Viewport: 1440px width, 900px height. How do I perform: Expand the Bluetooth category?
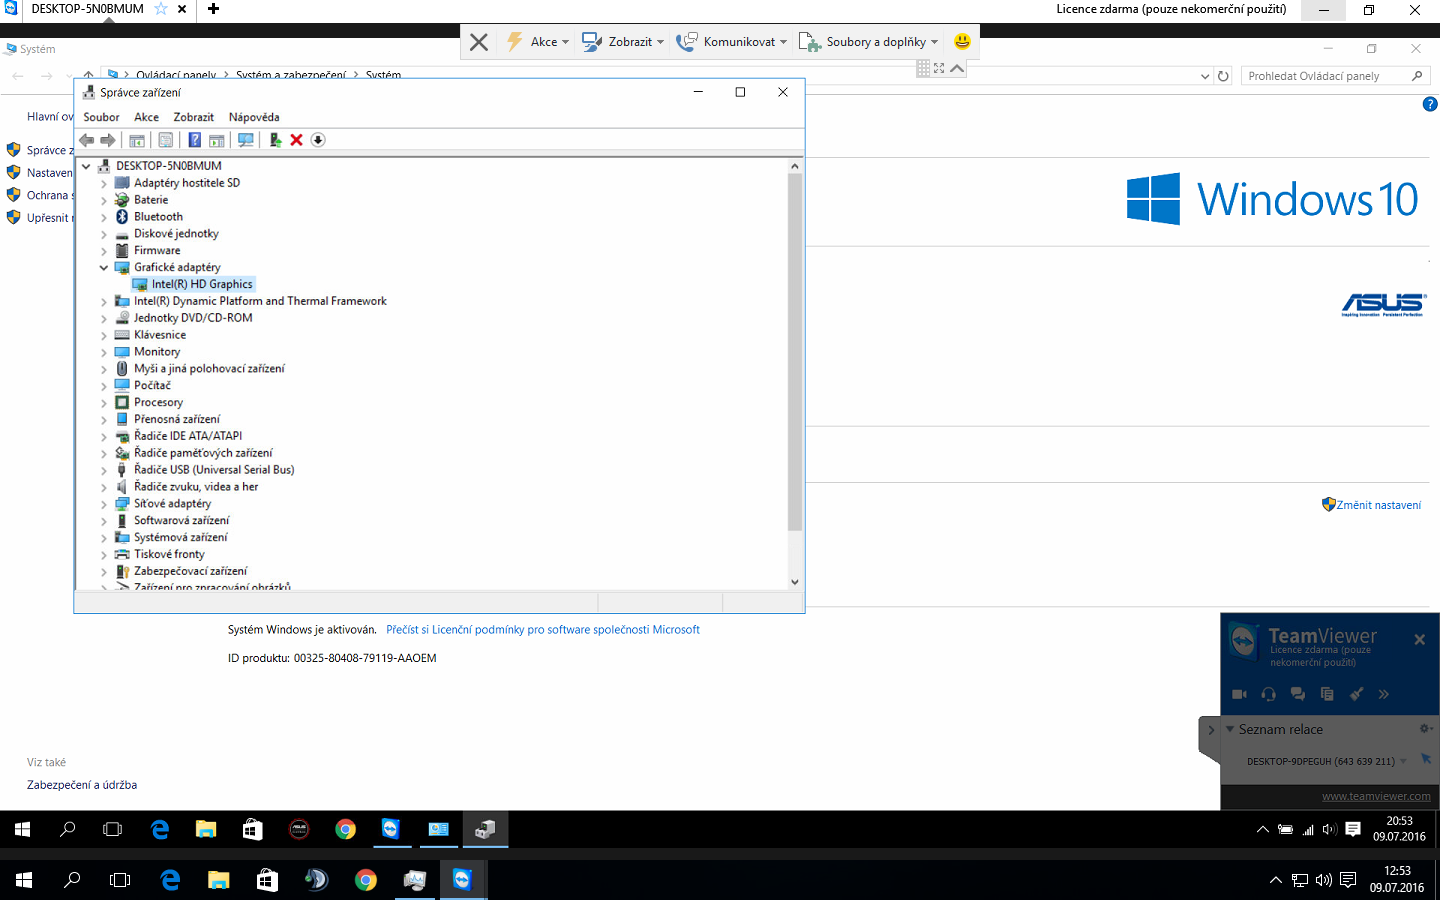tap(104, 217)
